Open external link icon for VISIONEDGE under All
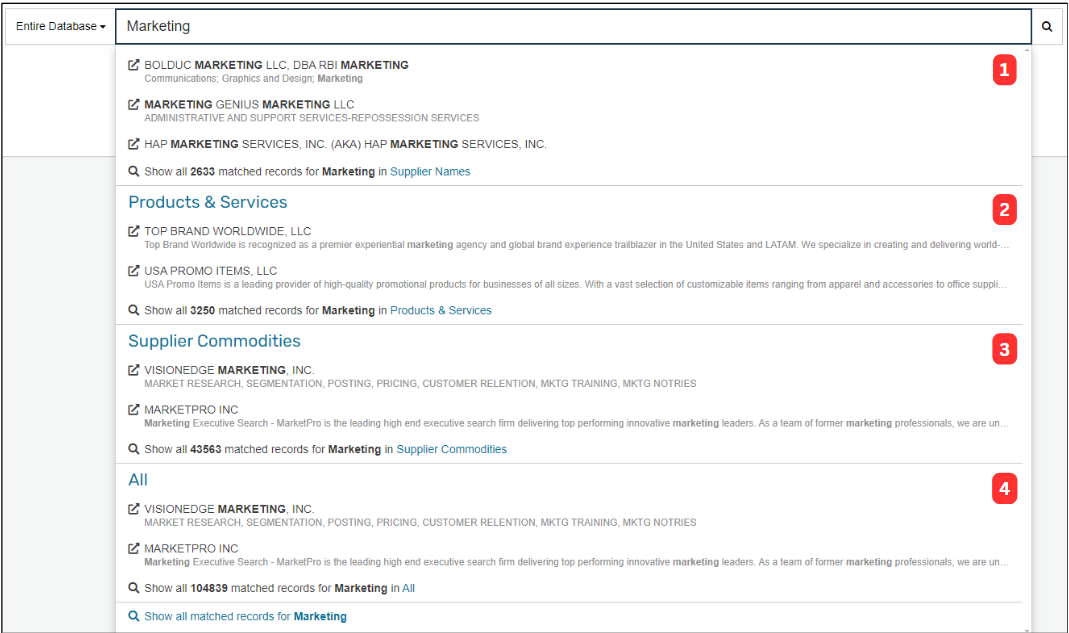The image size is (1069, 633). tap(134, 509)
